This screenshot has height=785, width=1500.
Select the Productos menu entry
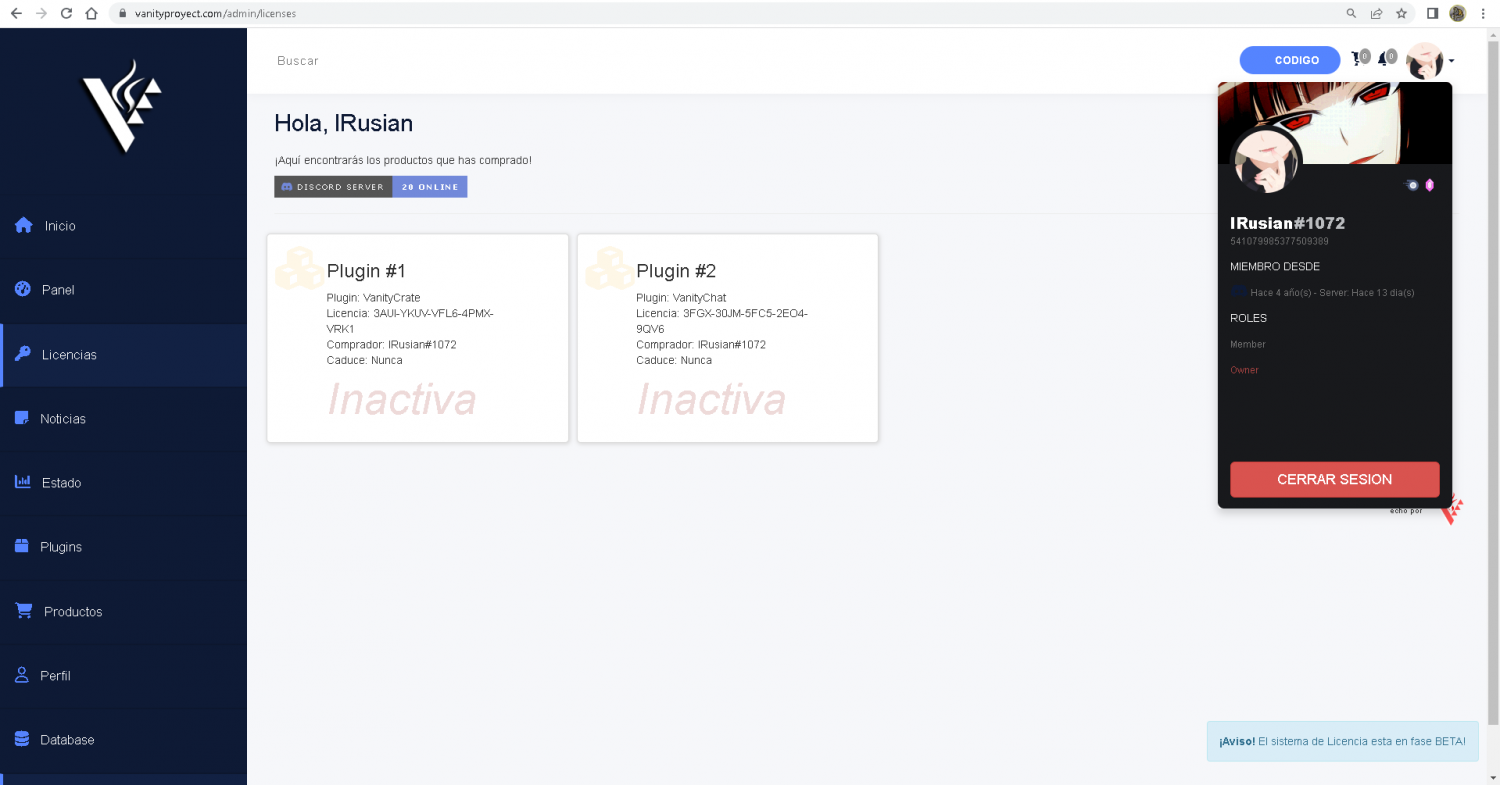point(72,611)
